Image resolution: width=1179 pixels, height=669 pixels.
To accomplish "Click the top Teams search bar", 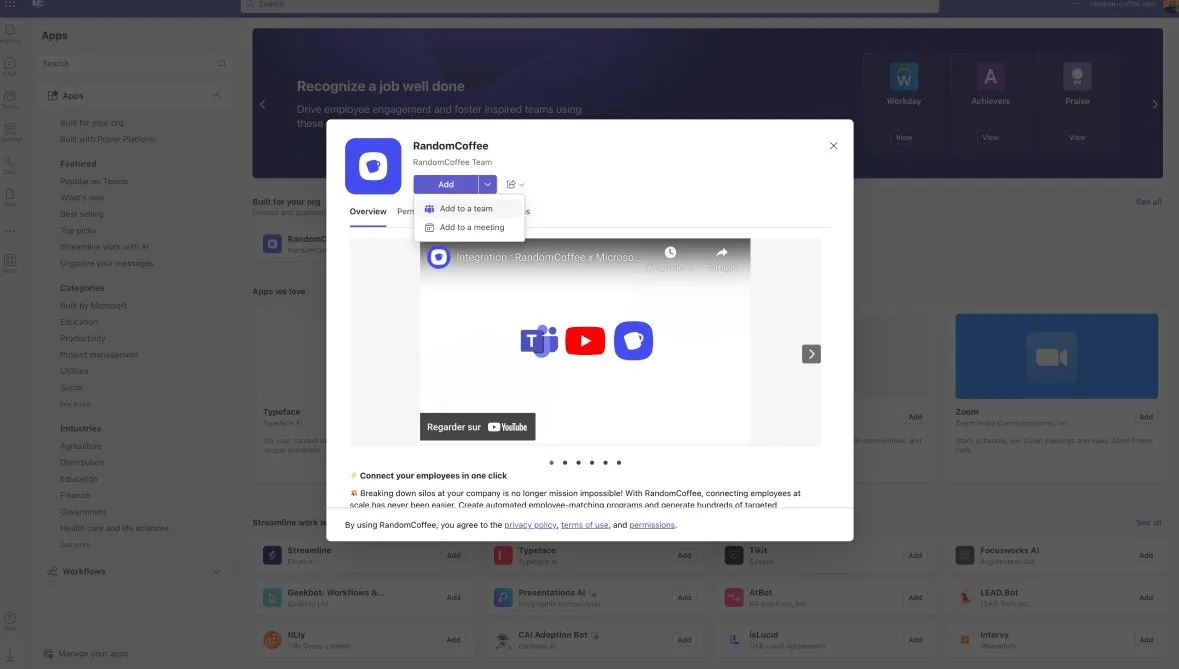I will pyautogui.click(x=590, y=5).
